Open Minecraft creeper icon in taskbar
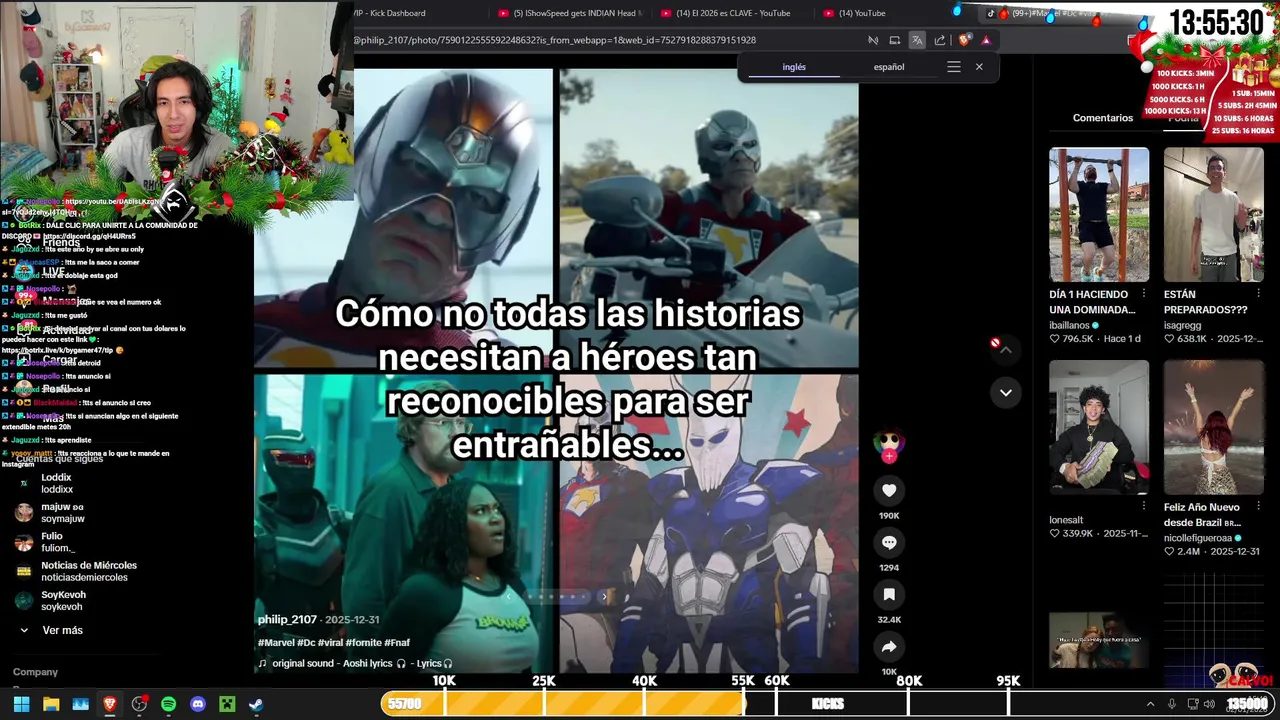Screen dimensions: 1280x720 coord(227,704)
